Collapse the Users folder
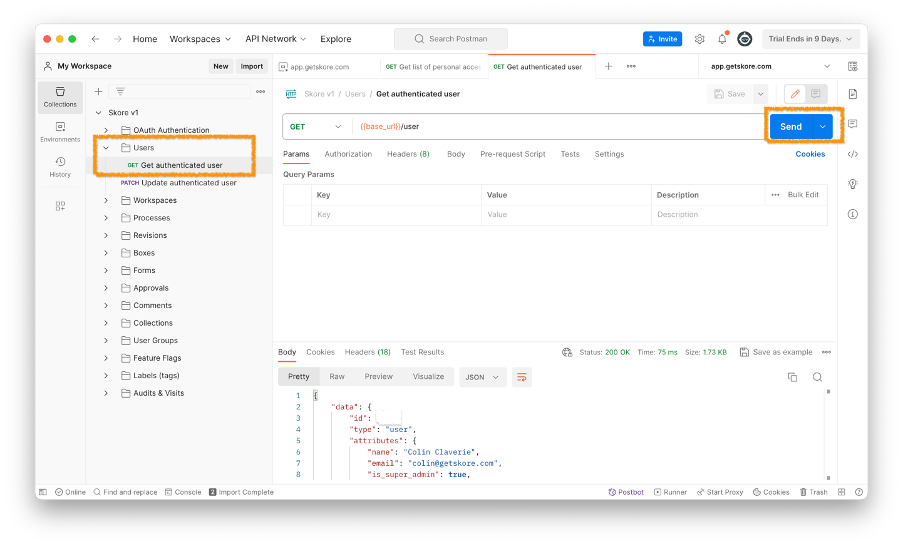This screenshot has width=904, height=546. tap(106, 148)
